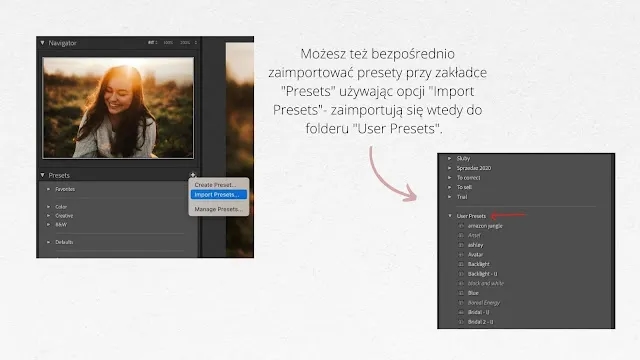Expand the Sprzedaż 2020 preset folder

click(449, 168)
